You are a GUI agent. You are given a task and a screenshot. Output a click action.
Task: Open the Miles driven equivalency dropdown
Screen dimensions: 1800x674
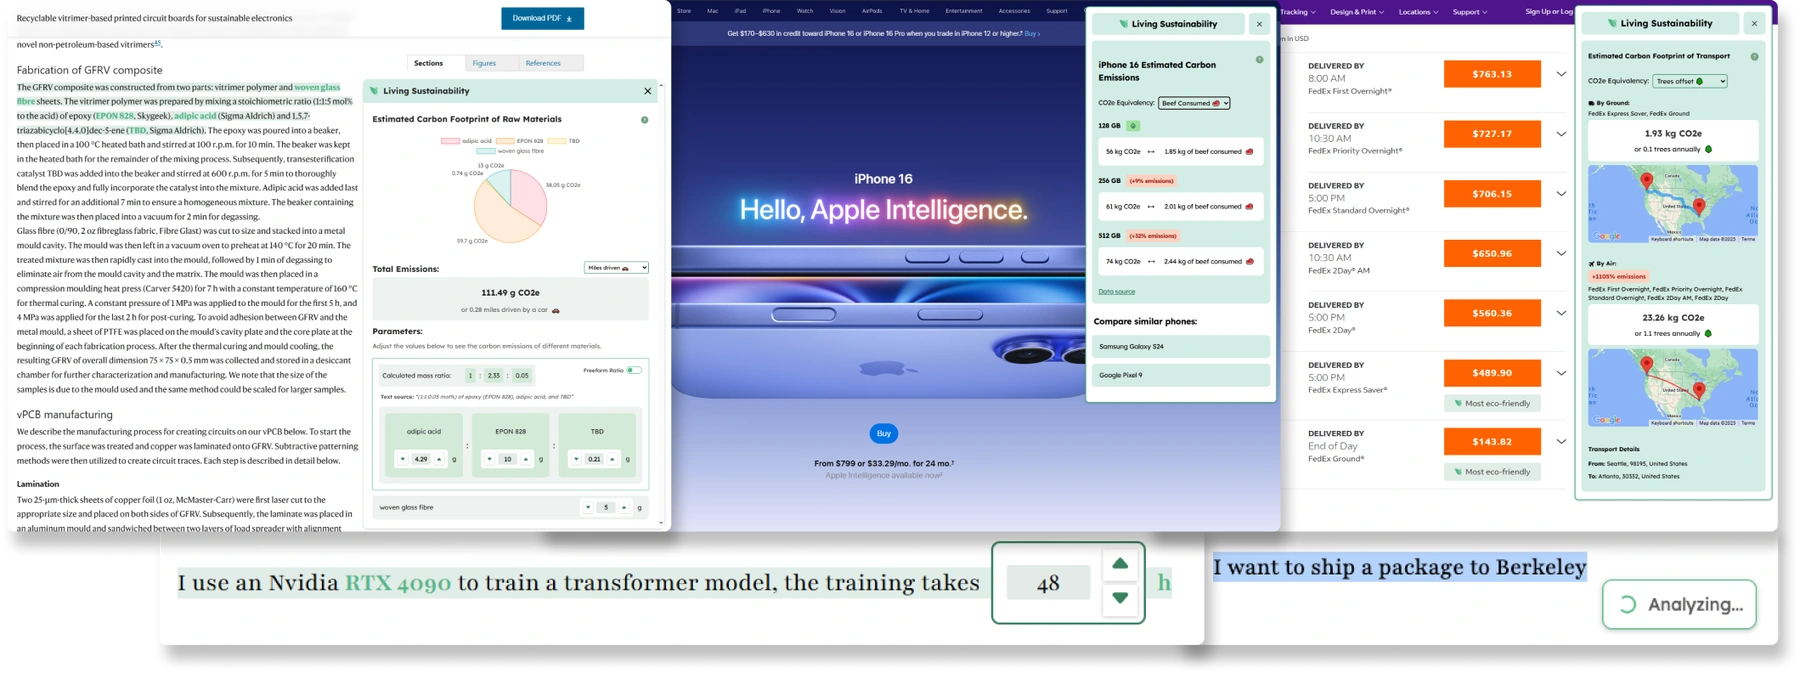616,268
